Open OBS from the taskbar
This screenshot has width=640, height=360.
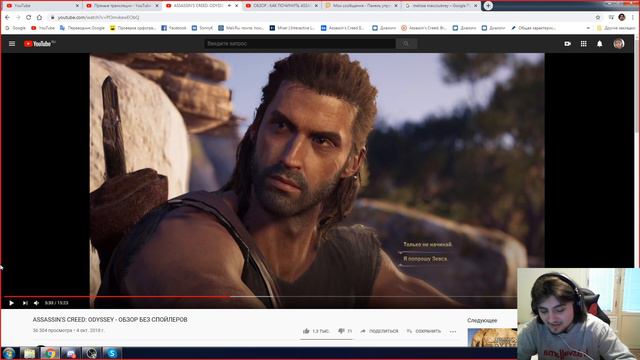[92, 353]
